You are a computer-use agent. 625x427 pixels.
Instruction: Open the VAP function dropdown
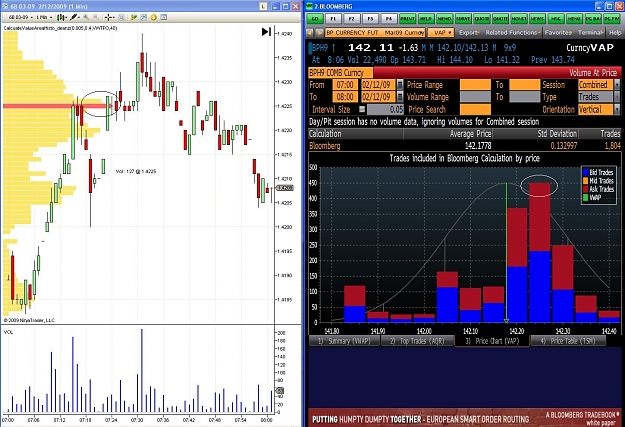click(x=442, y=33)
